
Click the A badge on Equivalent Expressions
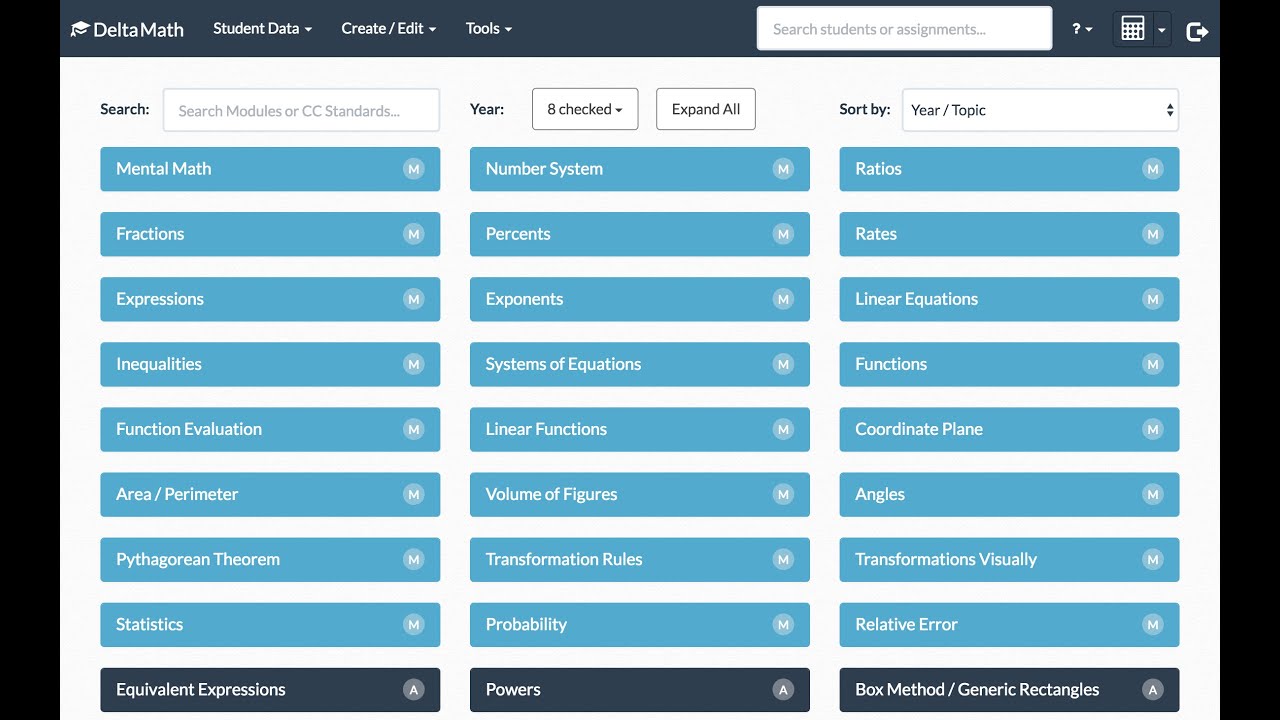(x=413, y=689)
